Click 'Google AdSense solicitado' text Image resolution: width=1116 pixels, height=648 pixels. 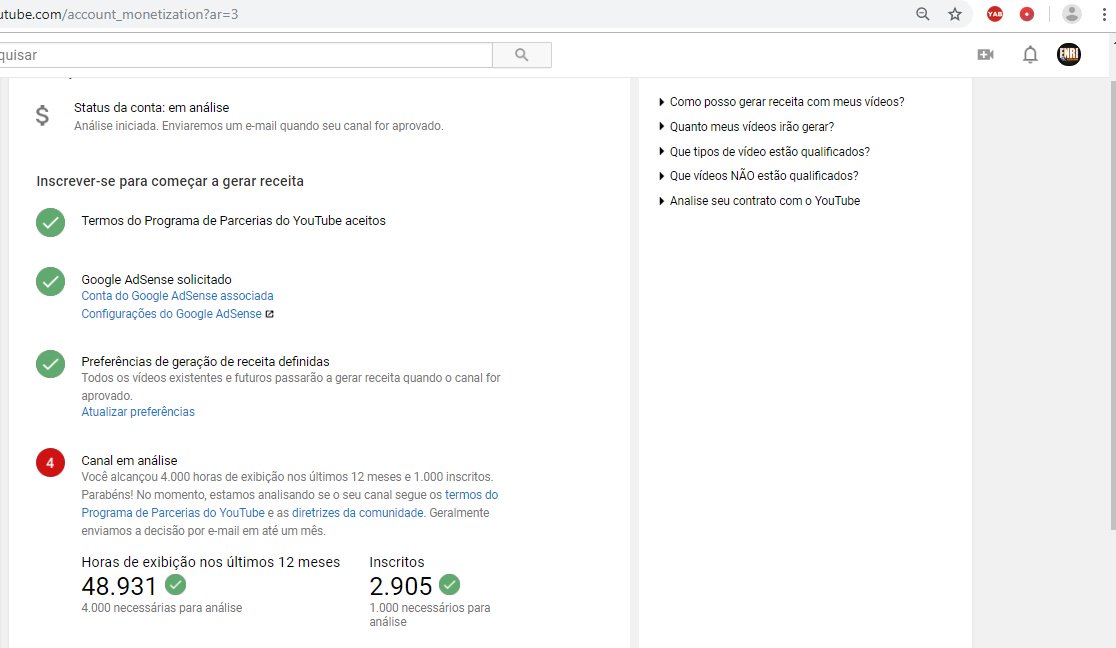pos(157,280)
